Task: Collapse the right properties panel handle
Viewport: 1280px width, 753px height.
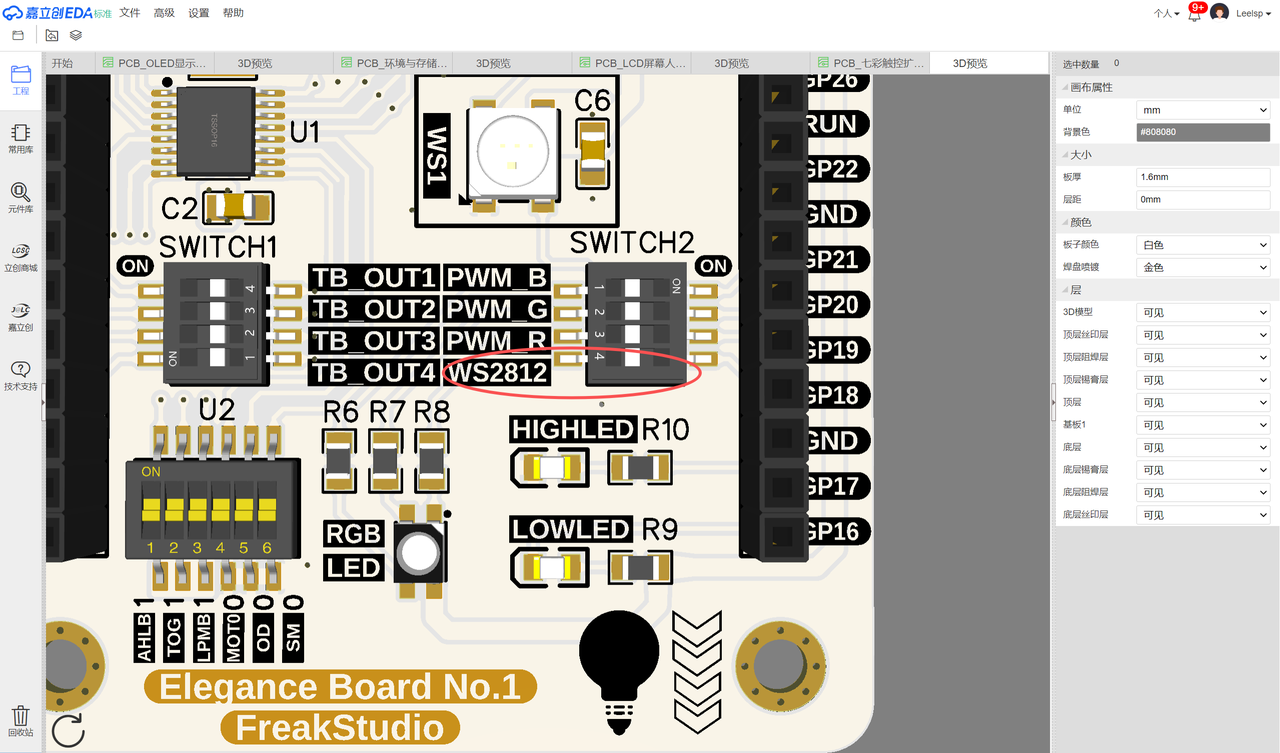Action: [x=1053, y=401]
